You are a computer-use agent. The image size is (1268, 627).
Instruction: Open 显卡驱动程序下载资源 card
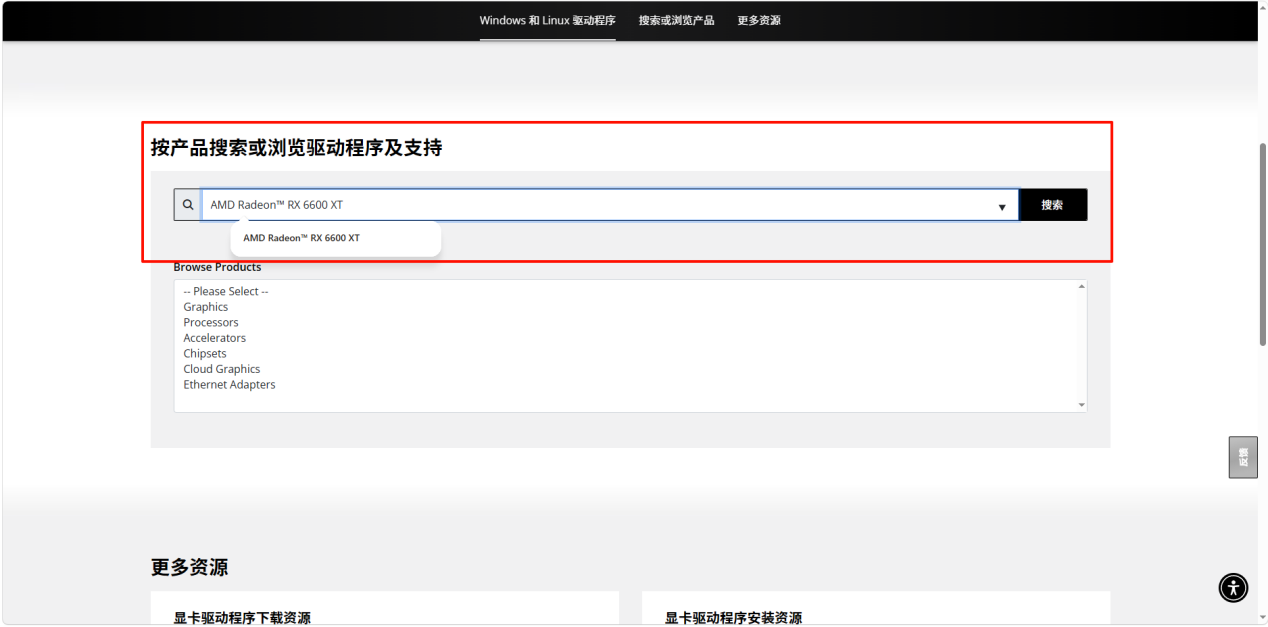[385, 609]
